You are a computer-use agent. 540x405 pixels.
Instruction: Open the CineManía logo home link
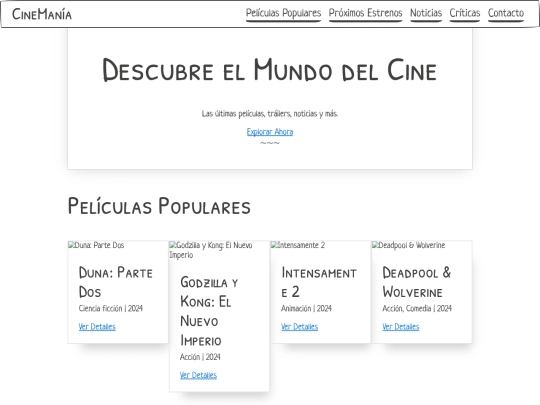pos(42,14)
